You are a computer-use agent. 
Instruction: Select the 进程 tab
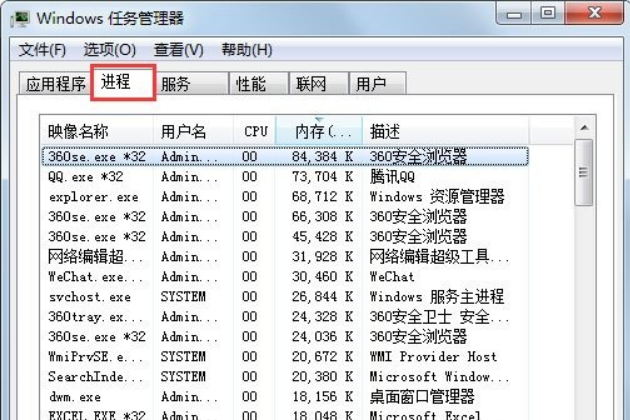pos(123,82)
